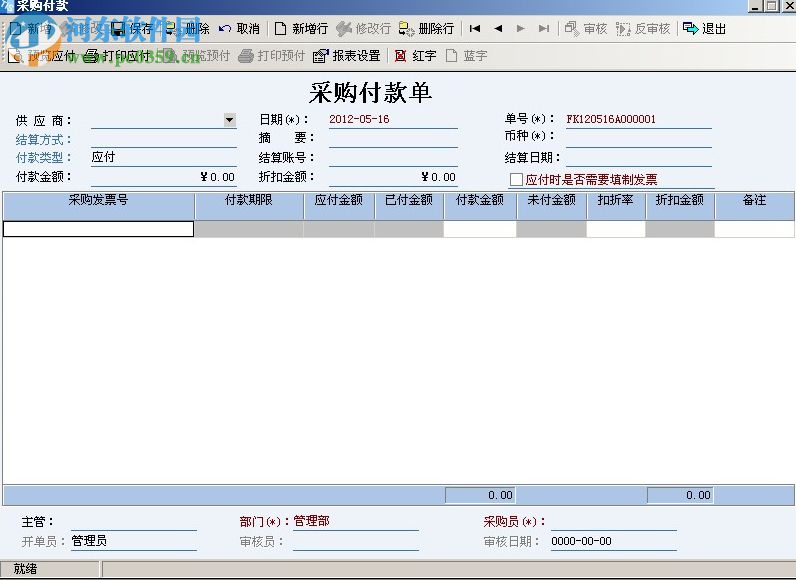This screenshot has height=580, width=796.
Task: Click the 未付金额 column header
Action: (551, 206)
